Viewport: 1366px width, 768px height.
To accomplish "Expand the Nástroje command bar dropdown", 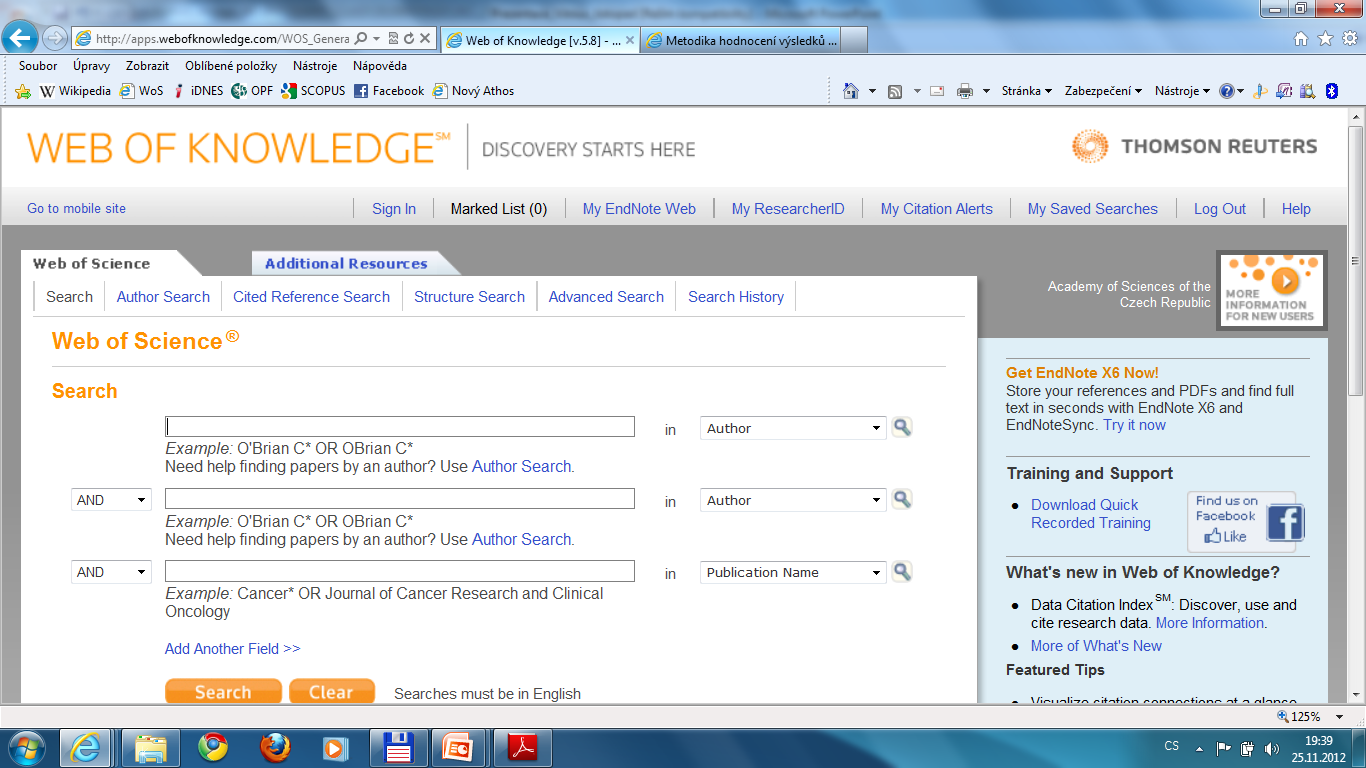I will 1182,91.
